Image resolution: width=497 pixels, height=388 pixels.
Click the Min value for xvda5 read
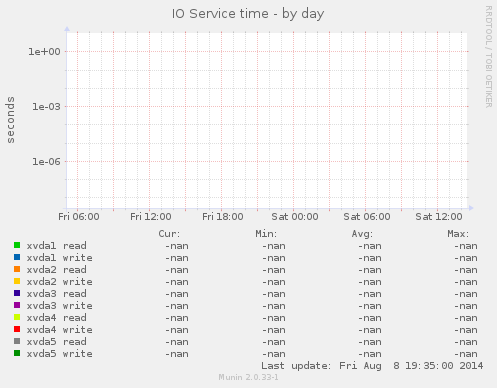pyautogui.click(x=274, y=342)
